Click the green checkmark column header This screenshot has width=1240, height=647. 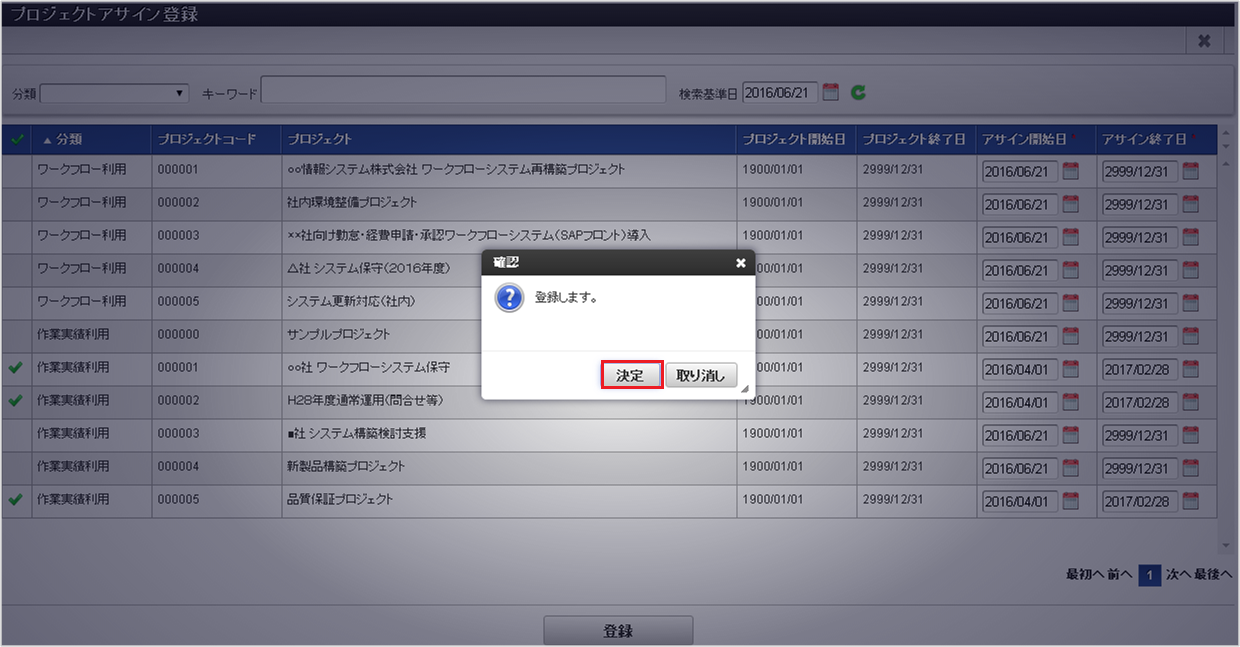(x=17, y=139)
